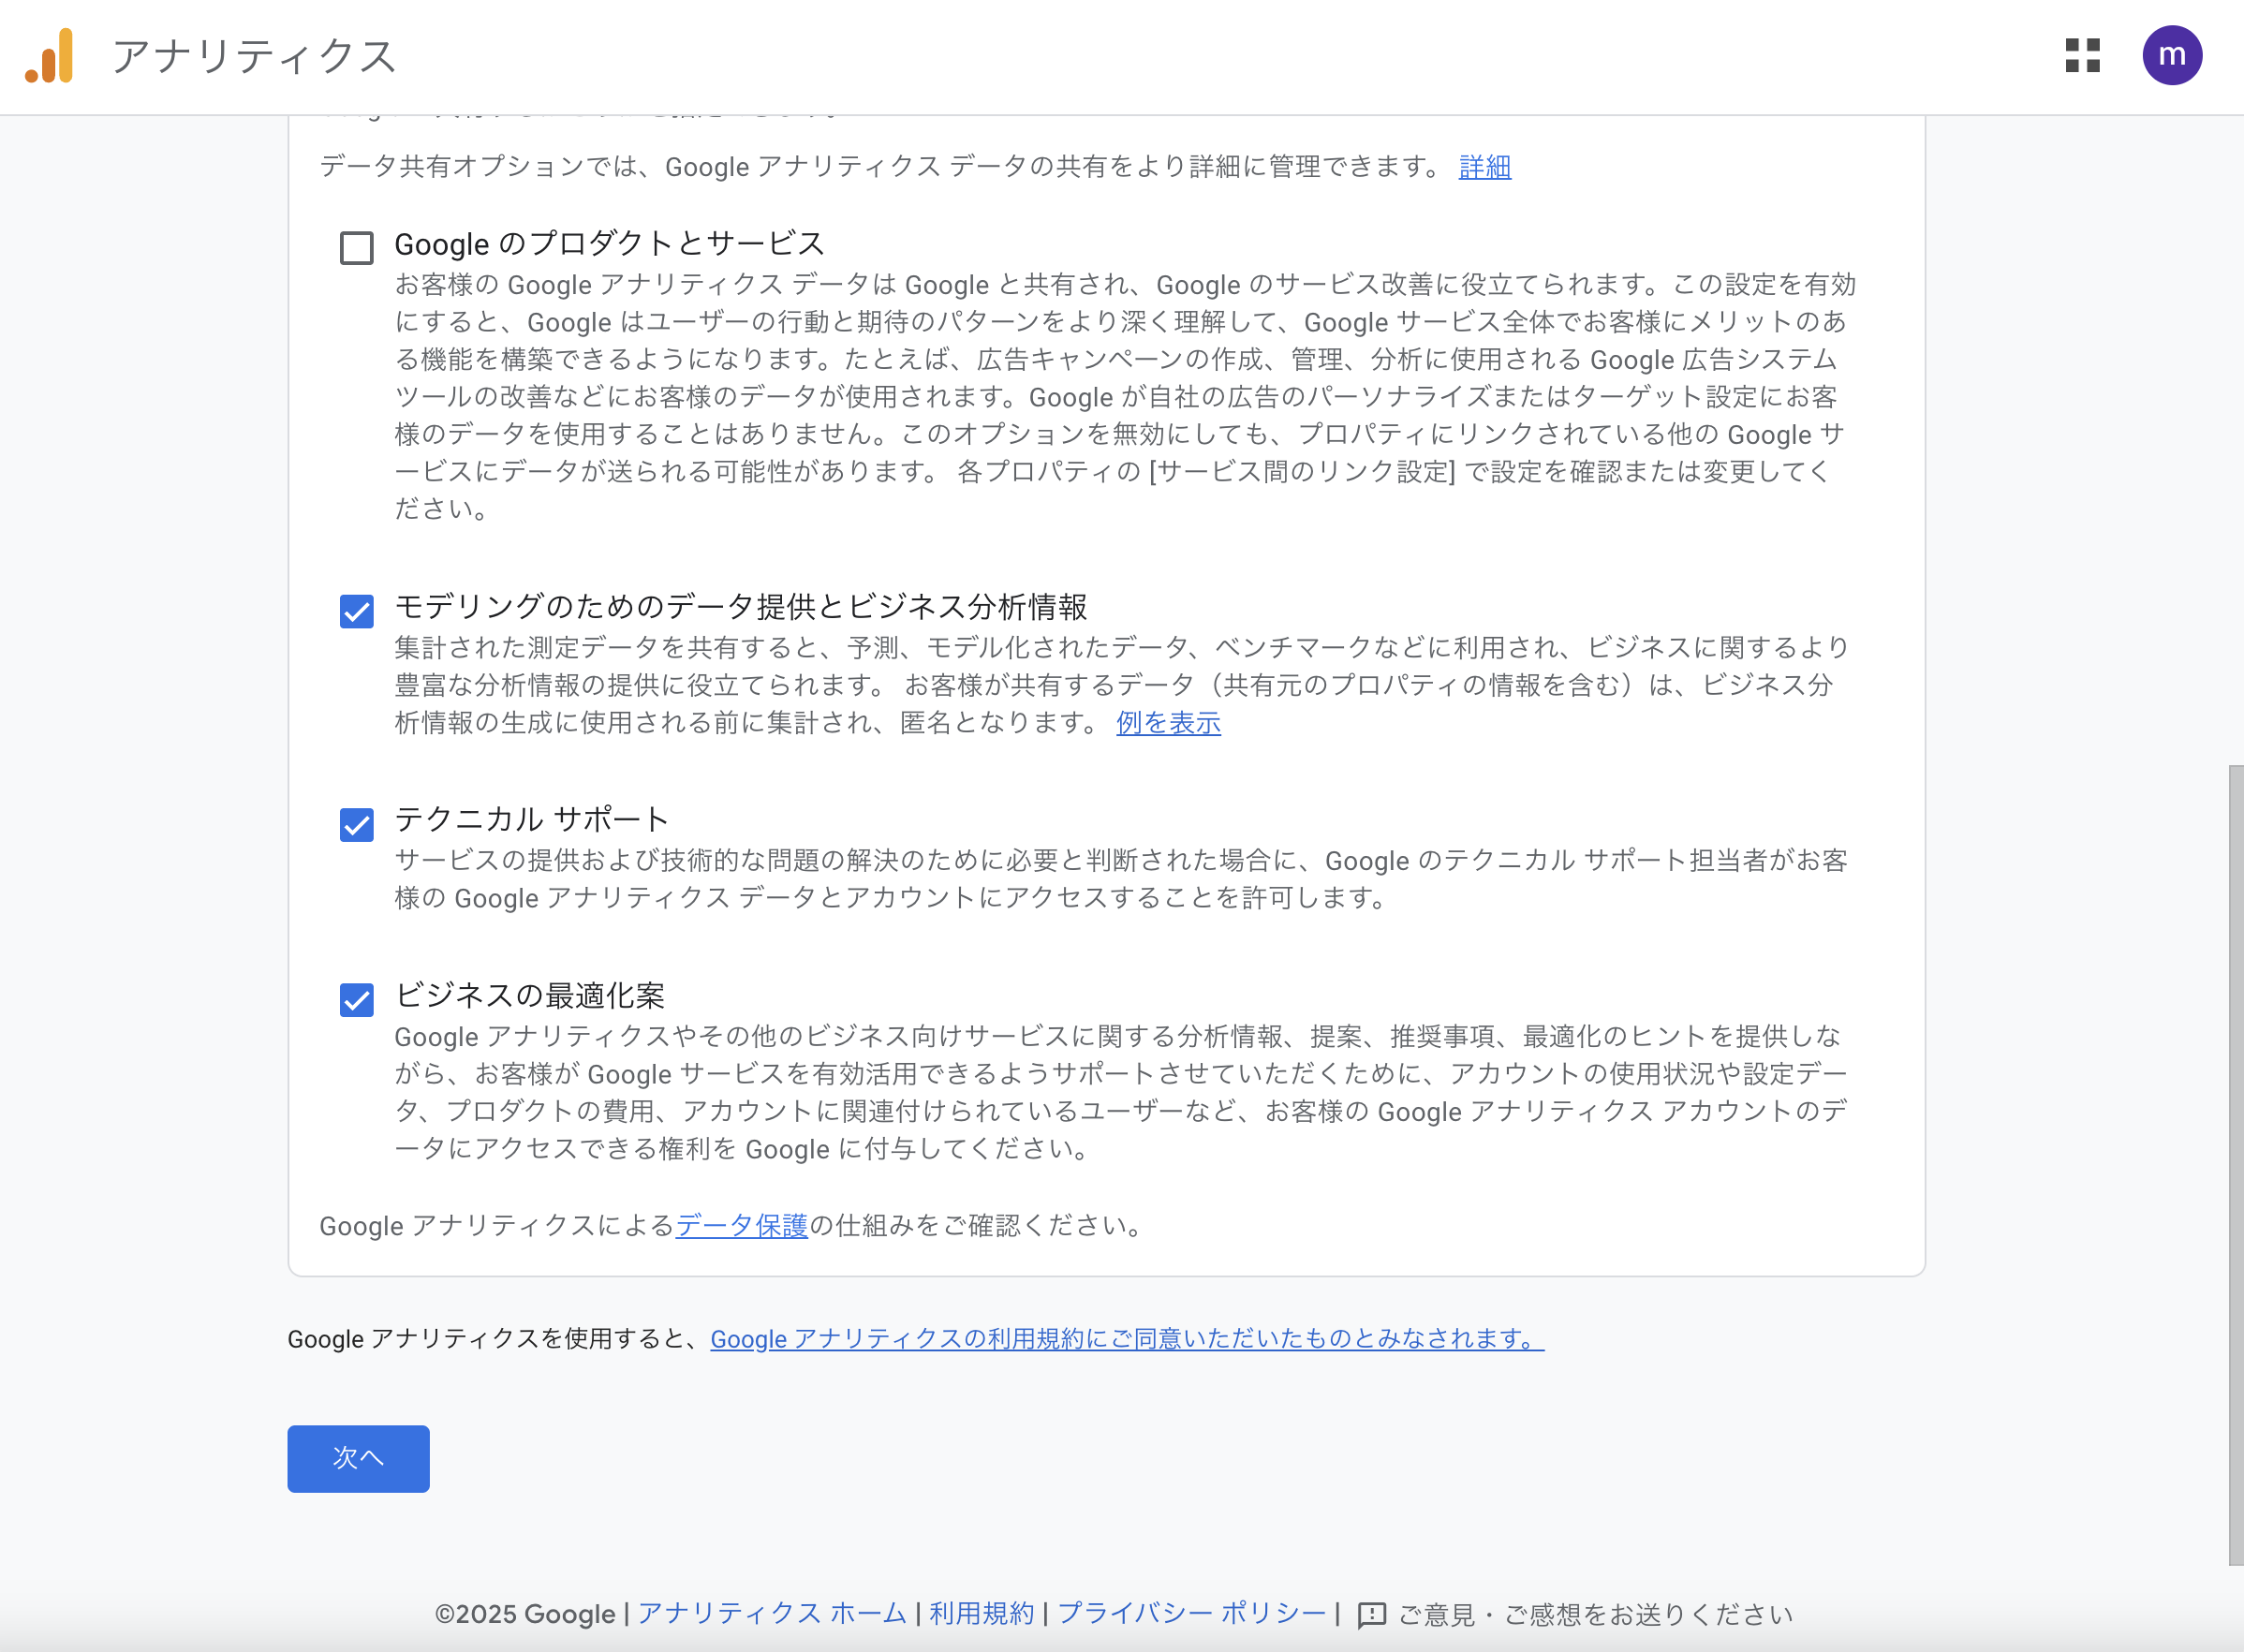Image resolution: width=2244 pixels, height=1652 pixels.
Task: Open the 利用規約 footer link
Action: pyautogui.click(x=982, y=1614)
